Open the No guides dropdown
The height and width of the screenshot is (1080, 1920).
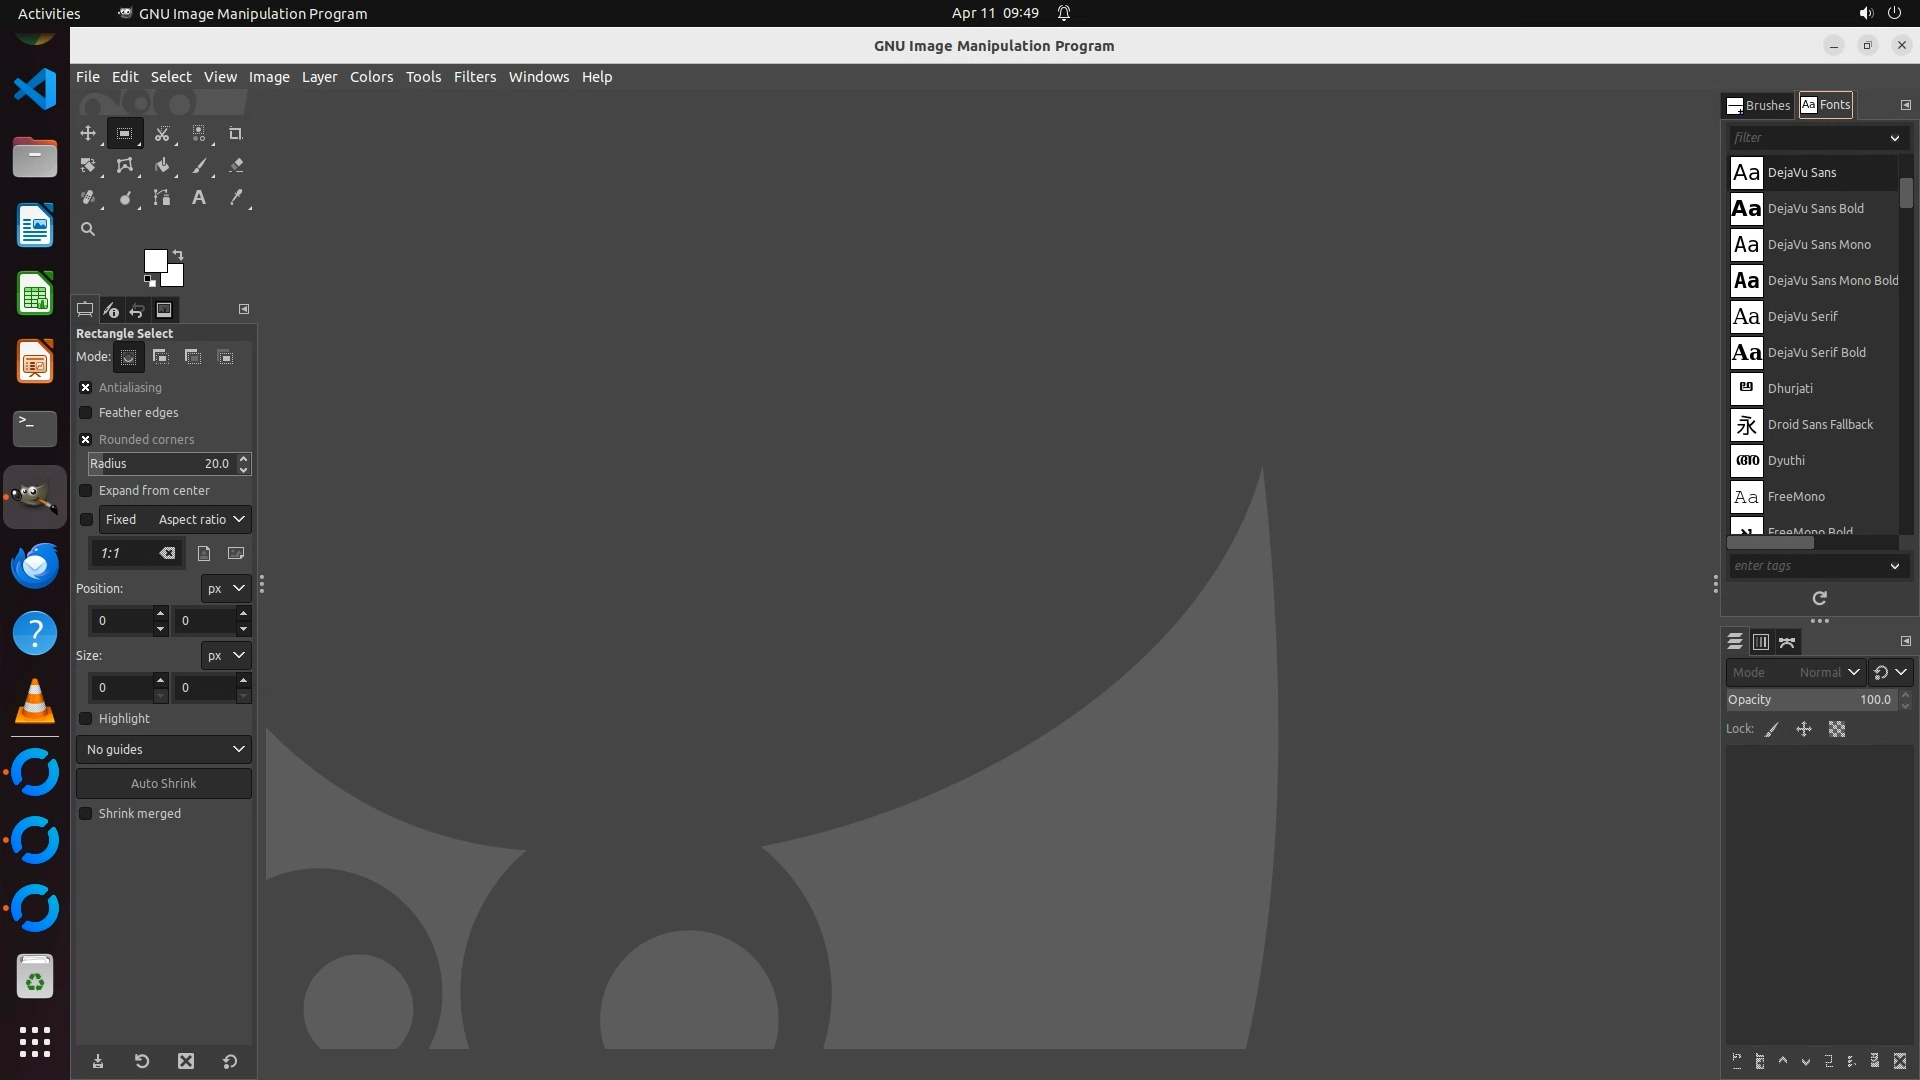click(164, 750)
